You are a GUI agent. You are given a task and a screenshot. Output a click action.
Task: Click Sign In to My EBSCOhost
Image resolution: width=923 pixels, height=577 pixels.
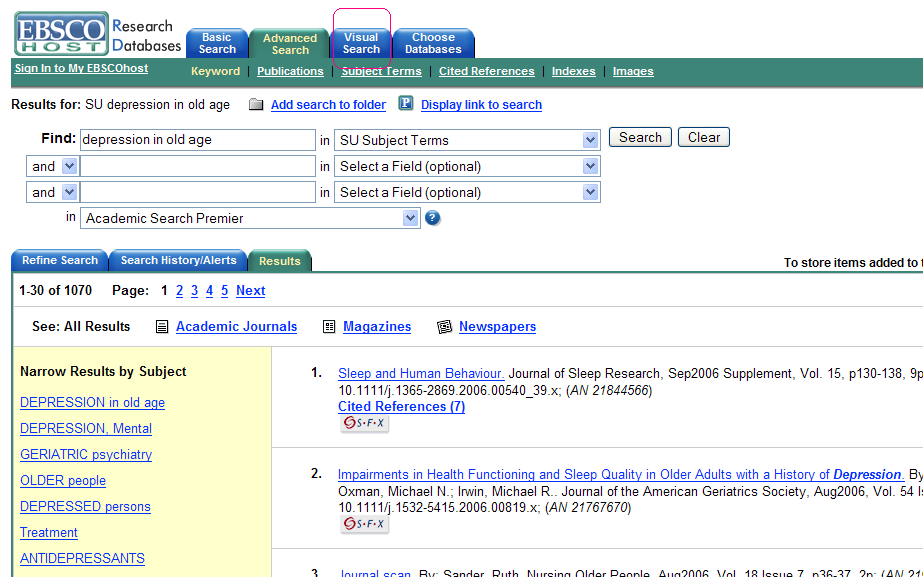click(81, 68)
